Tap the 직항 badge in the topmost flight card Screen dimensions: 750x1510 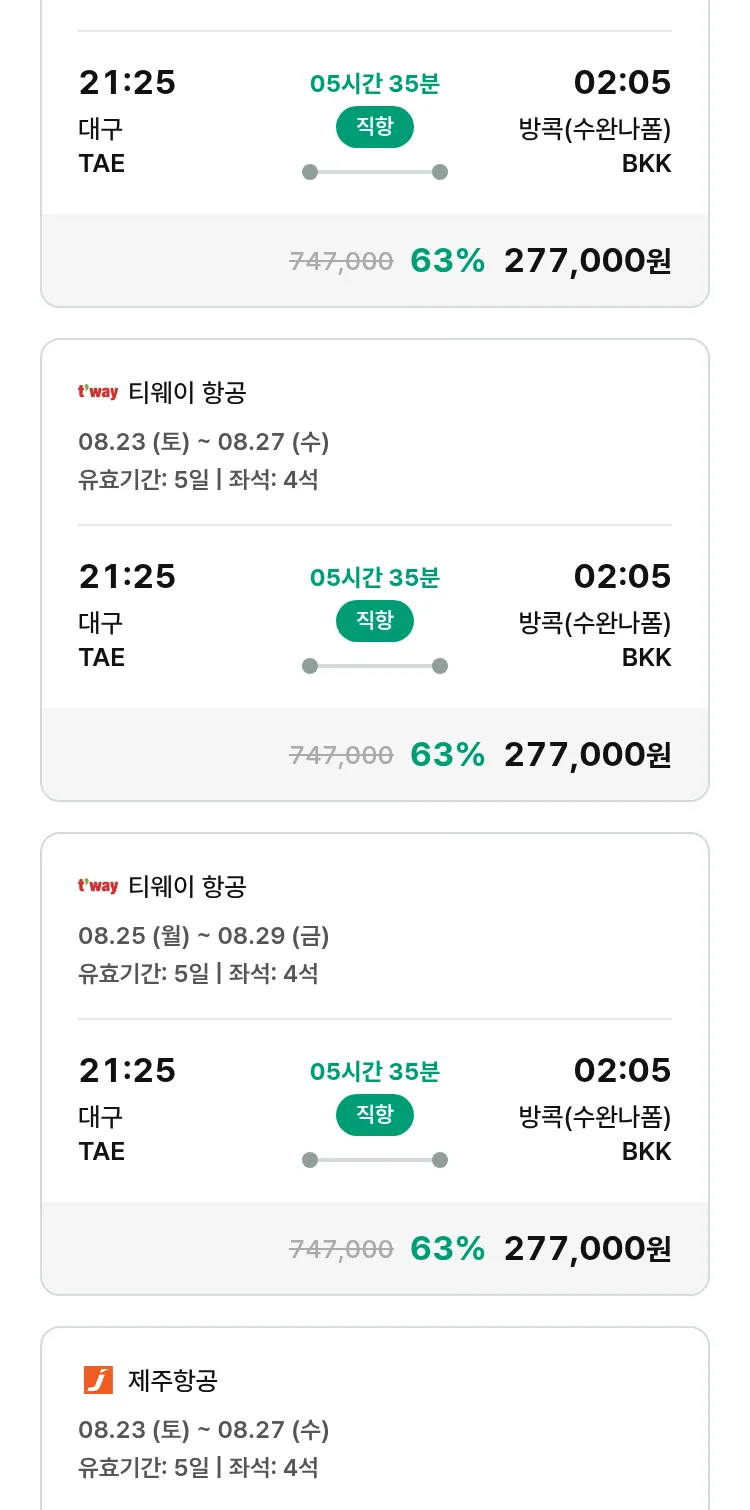point(374,127)
